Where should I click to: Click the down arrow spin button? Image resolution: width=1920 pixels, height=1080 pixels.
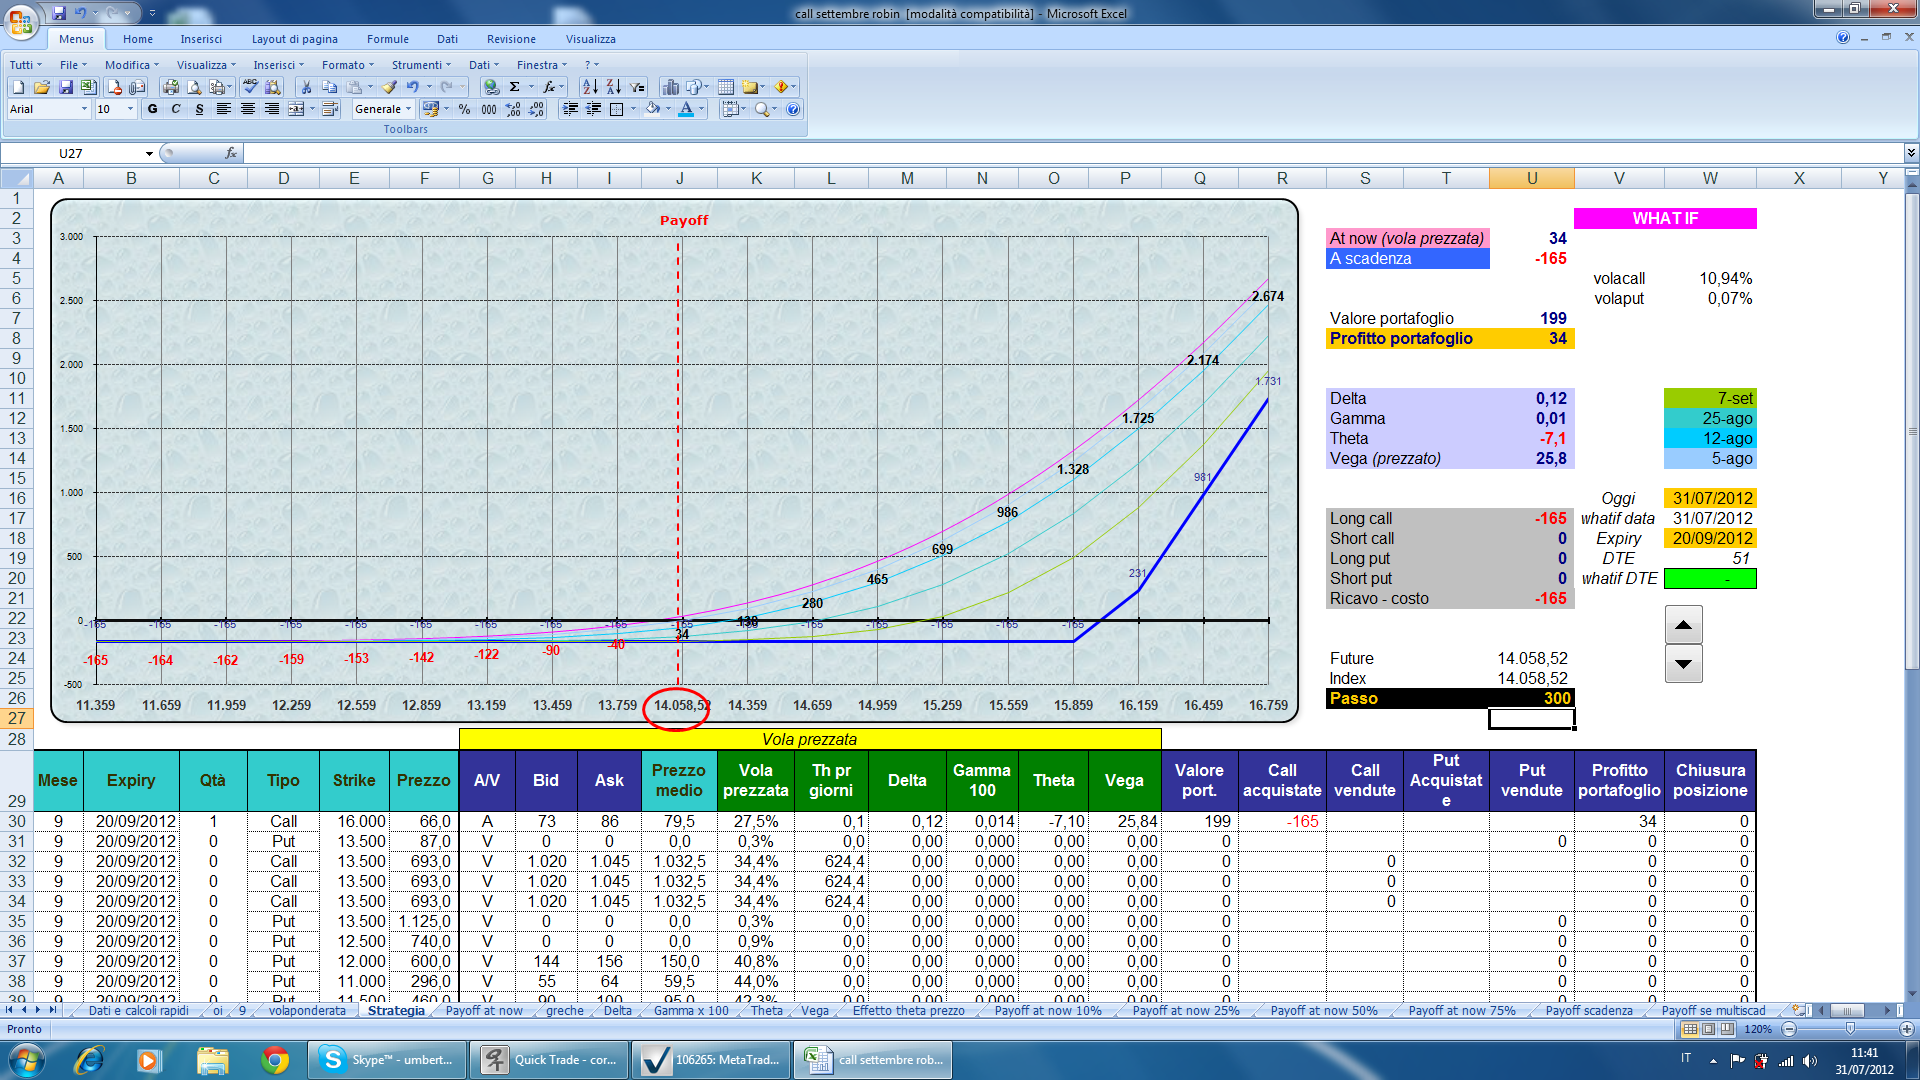(1683, 664)
